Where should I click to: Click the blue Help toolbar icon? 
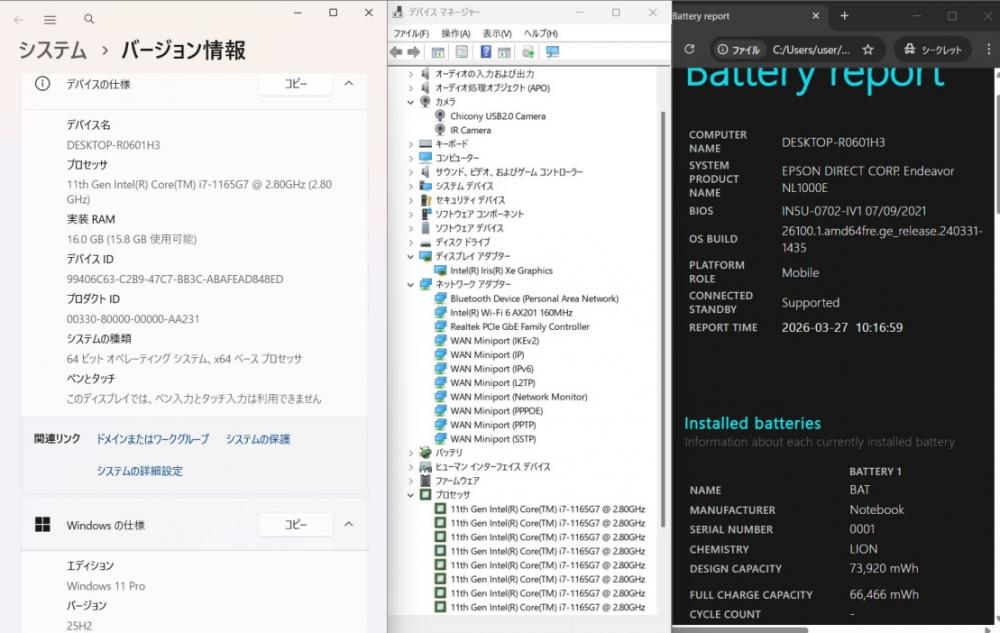(x=485, y=52)
